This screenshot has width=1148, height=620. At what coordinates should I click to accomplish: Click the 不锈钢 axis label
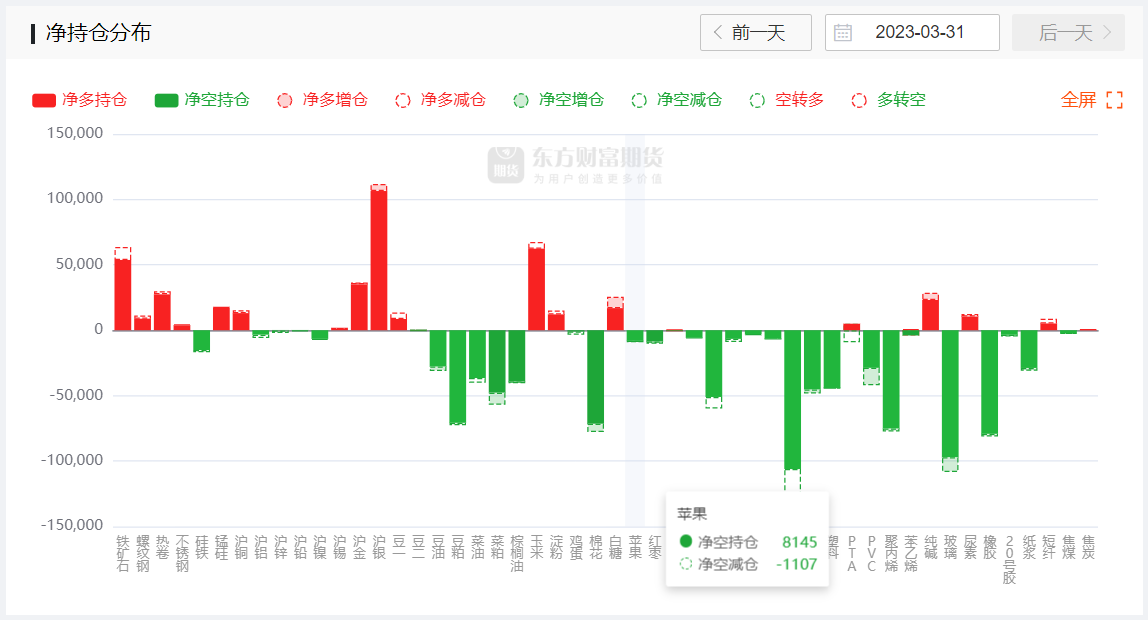coord(182,553)
